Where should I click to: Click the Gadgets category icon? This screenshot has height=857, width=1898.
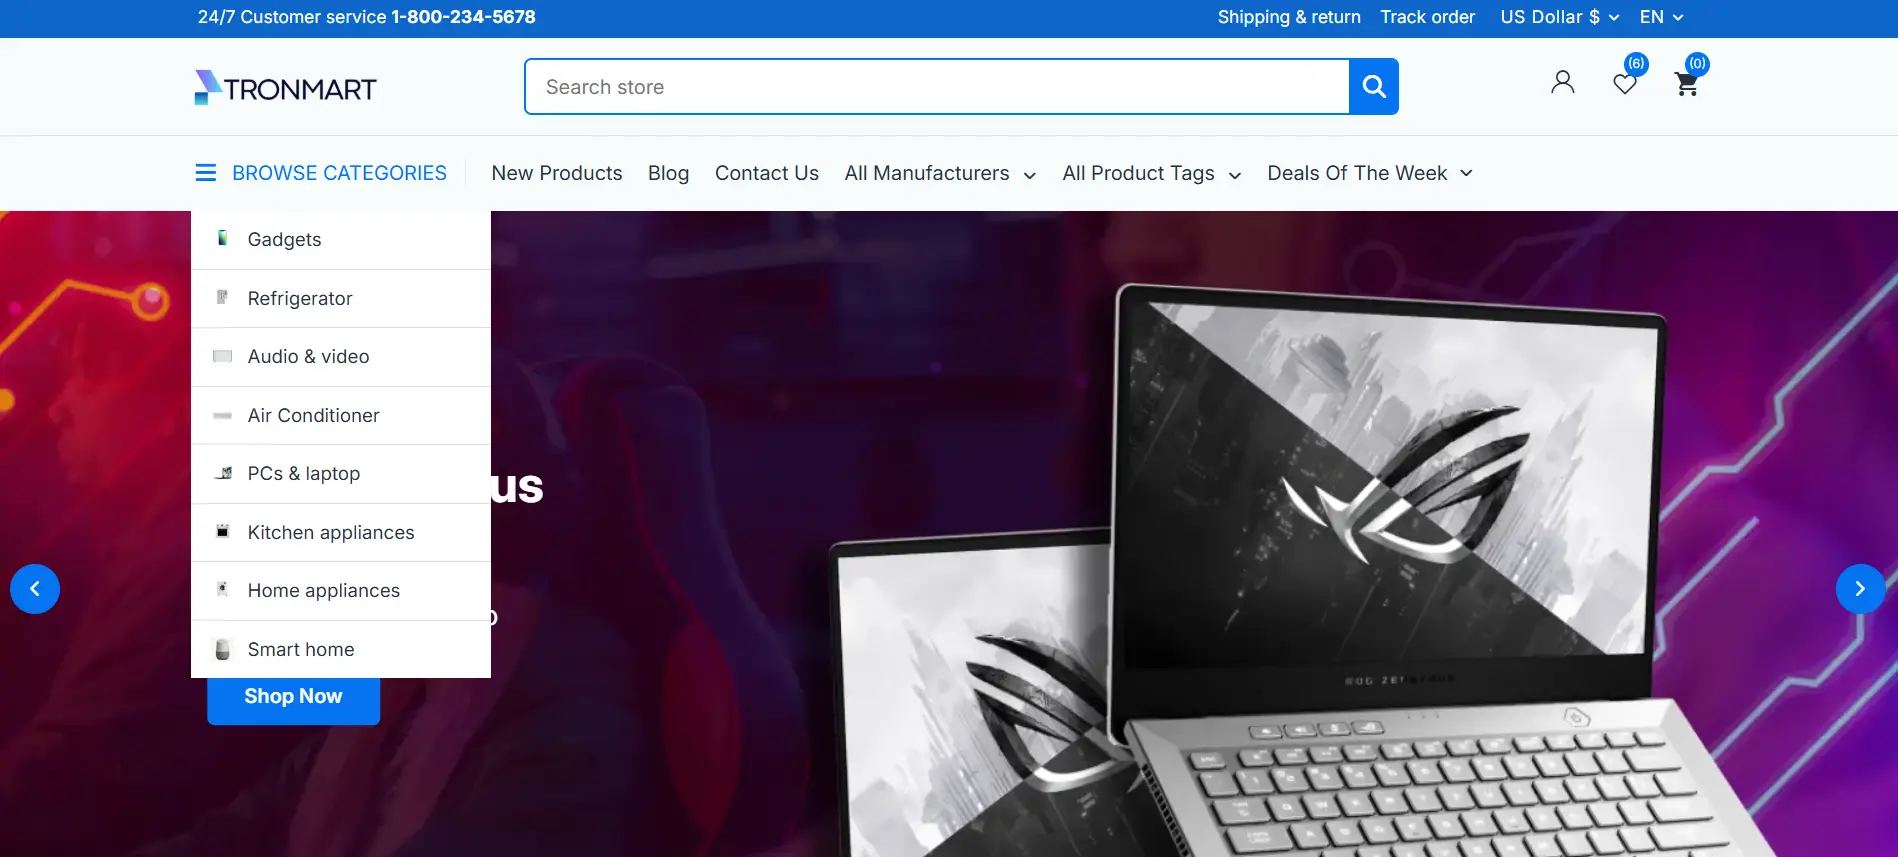click(222, 239)
